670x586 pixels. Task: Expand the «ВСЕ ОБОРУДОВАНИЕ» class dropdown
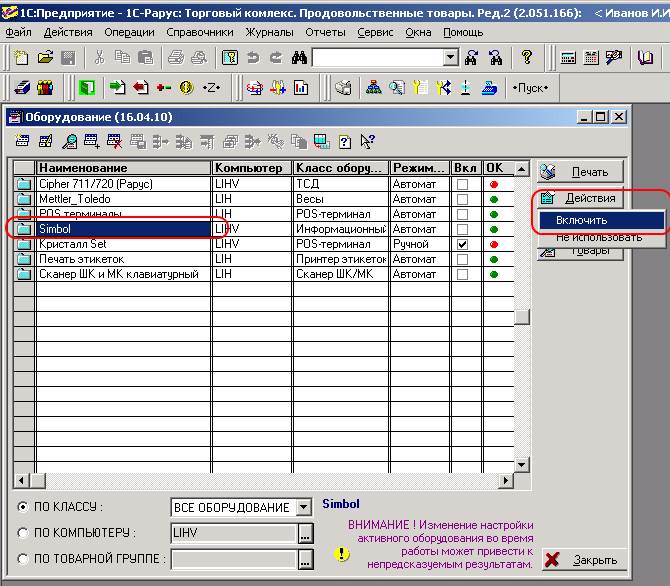(x=304, y=507)
